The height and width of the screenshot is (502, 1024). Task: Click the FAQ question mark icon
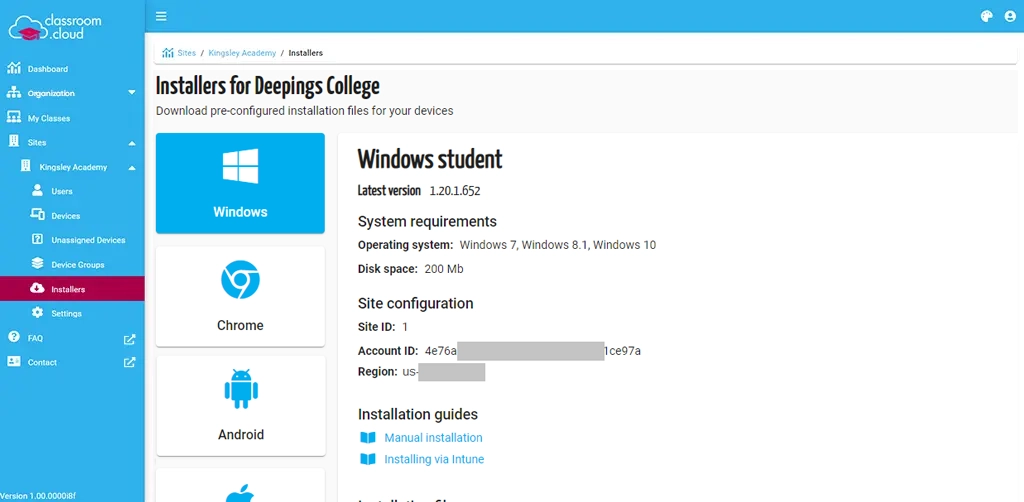(x=14, y=337)
